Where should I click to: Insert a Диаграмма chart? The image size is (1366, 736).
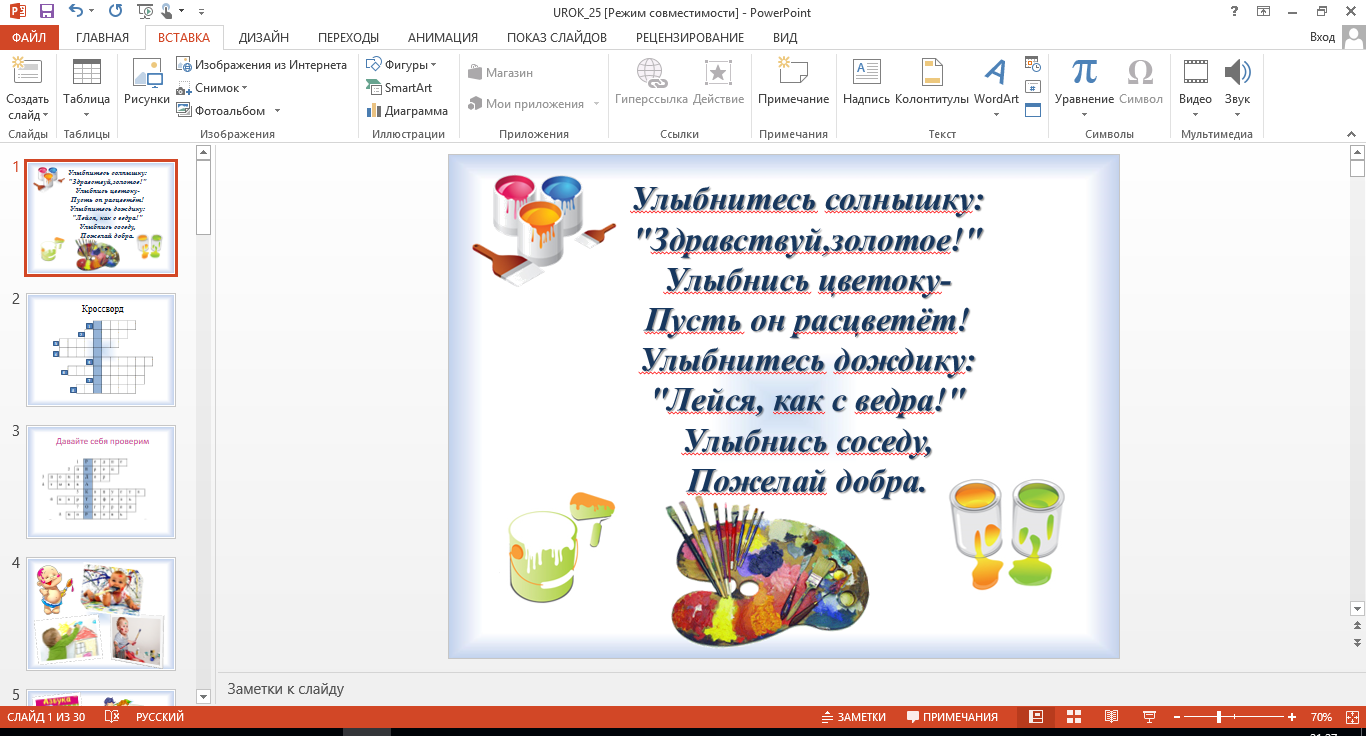(x=406, y=111)
